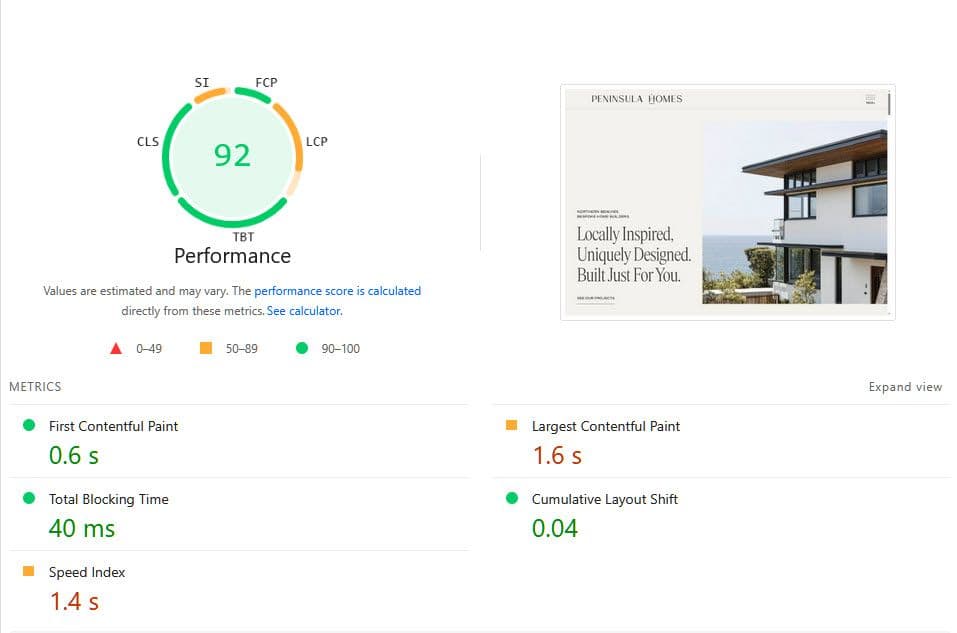Click the 92 performance score

click(x=232, y=155)
